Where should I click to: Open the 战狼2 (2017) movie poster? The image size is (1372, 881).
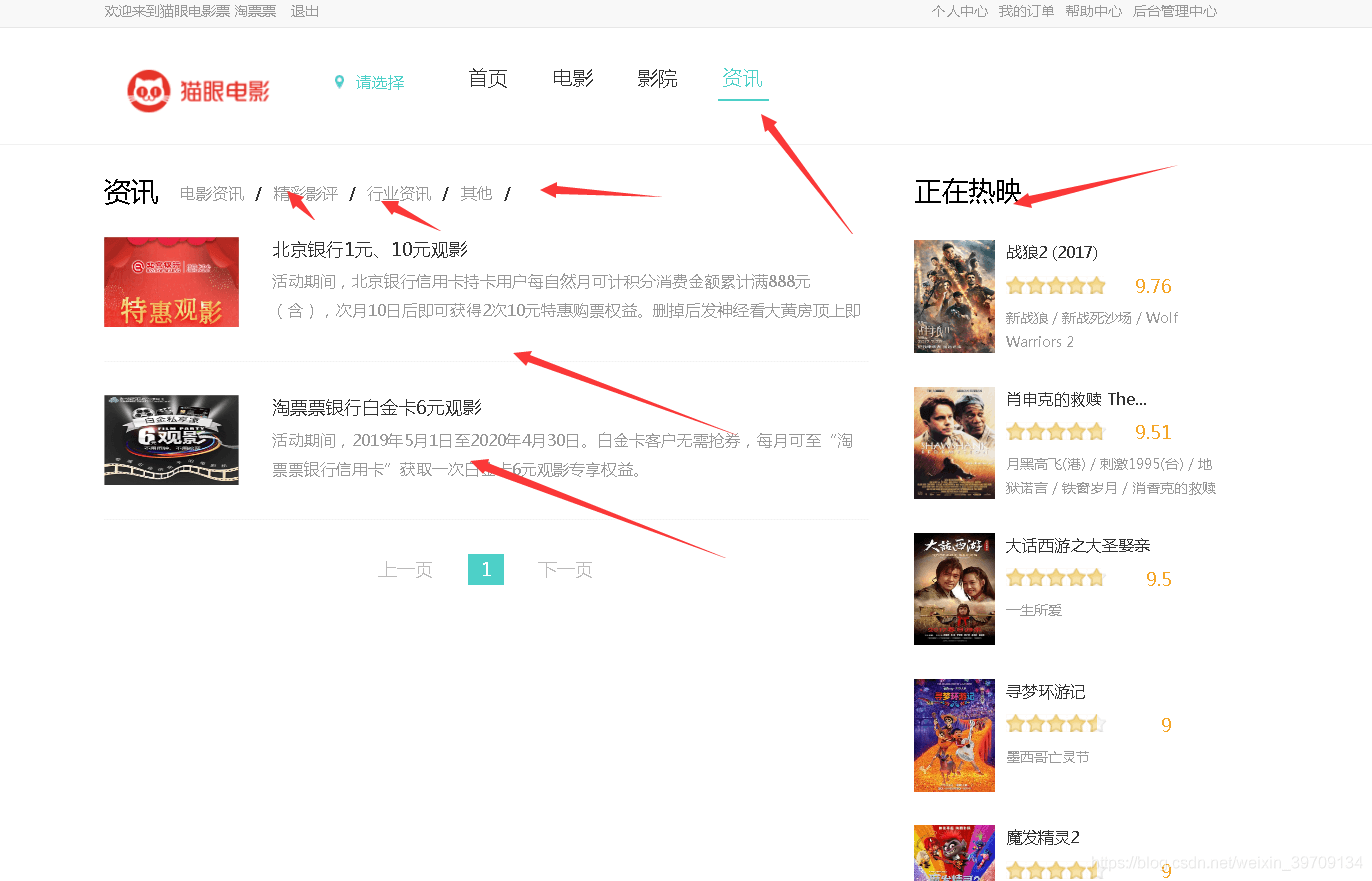(x=954, y=296)
